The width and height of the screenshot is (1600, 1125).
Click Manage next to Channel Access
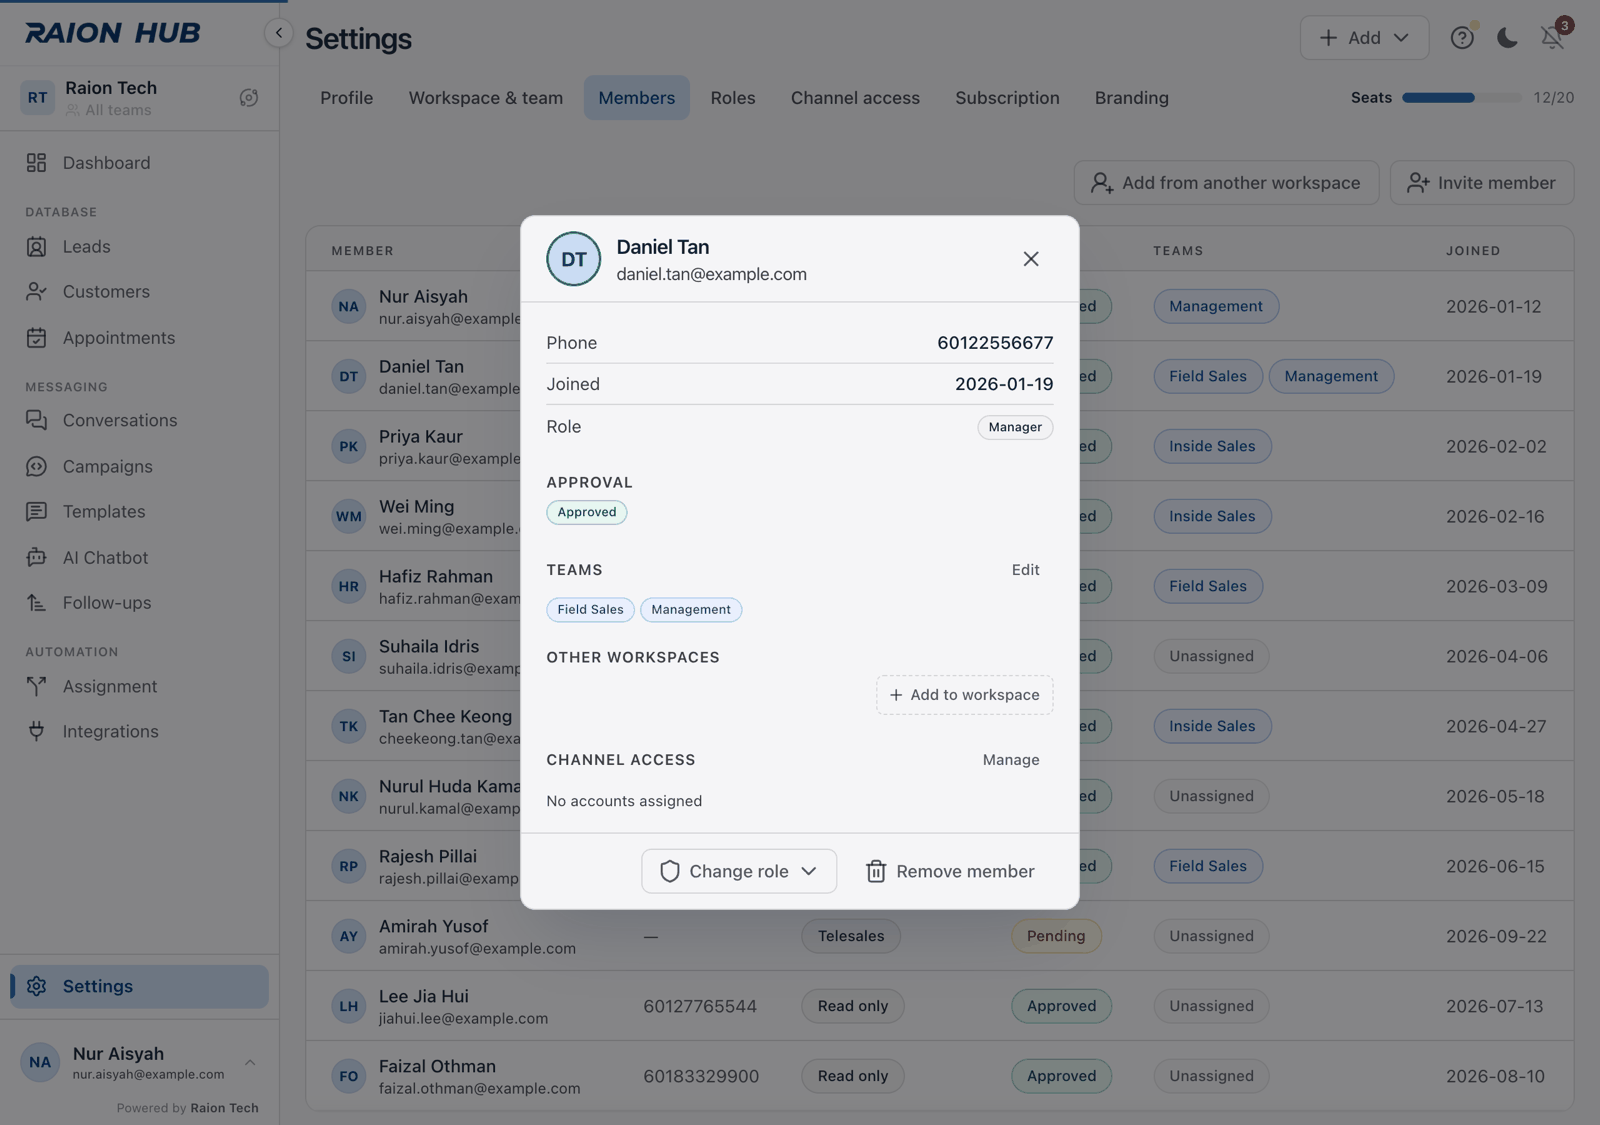point(1011,760)
